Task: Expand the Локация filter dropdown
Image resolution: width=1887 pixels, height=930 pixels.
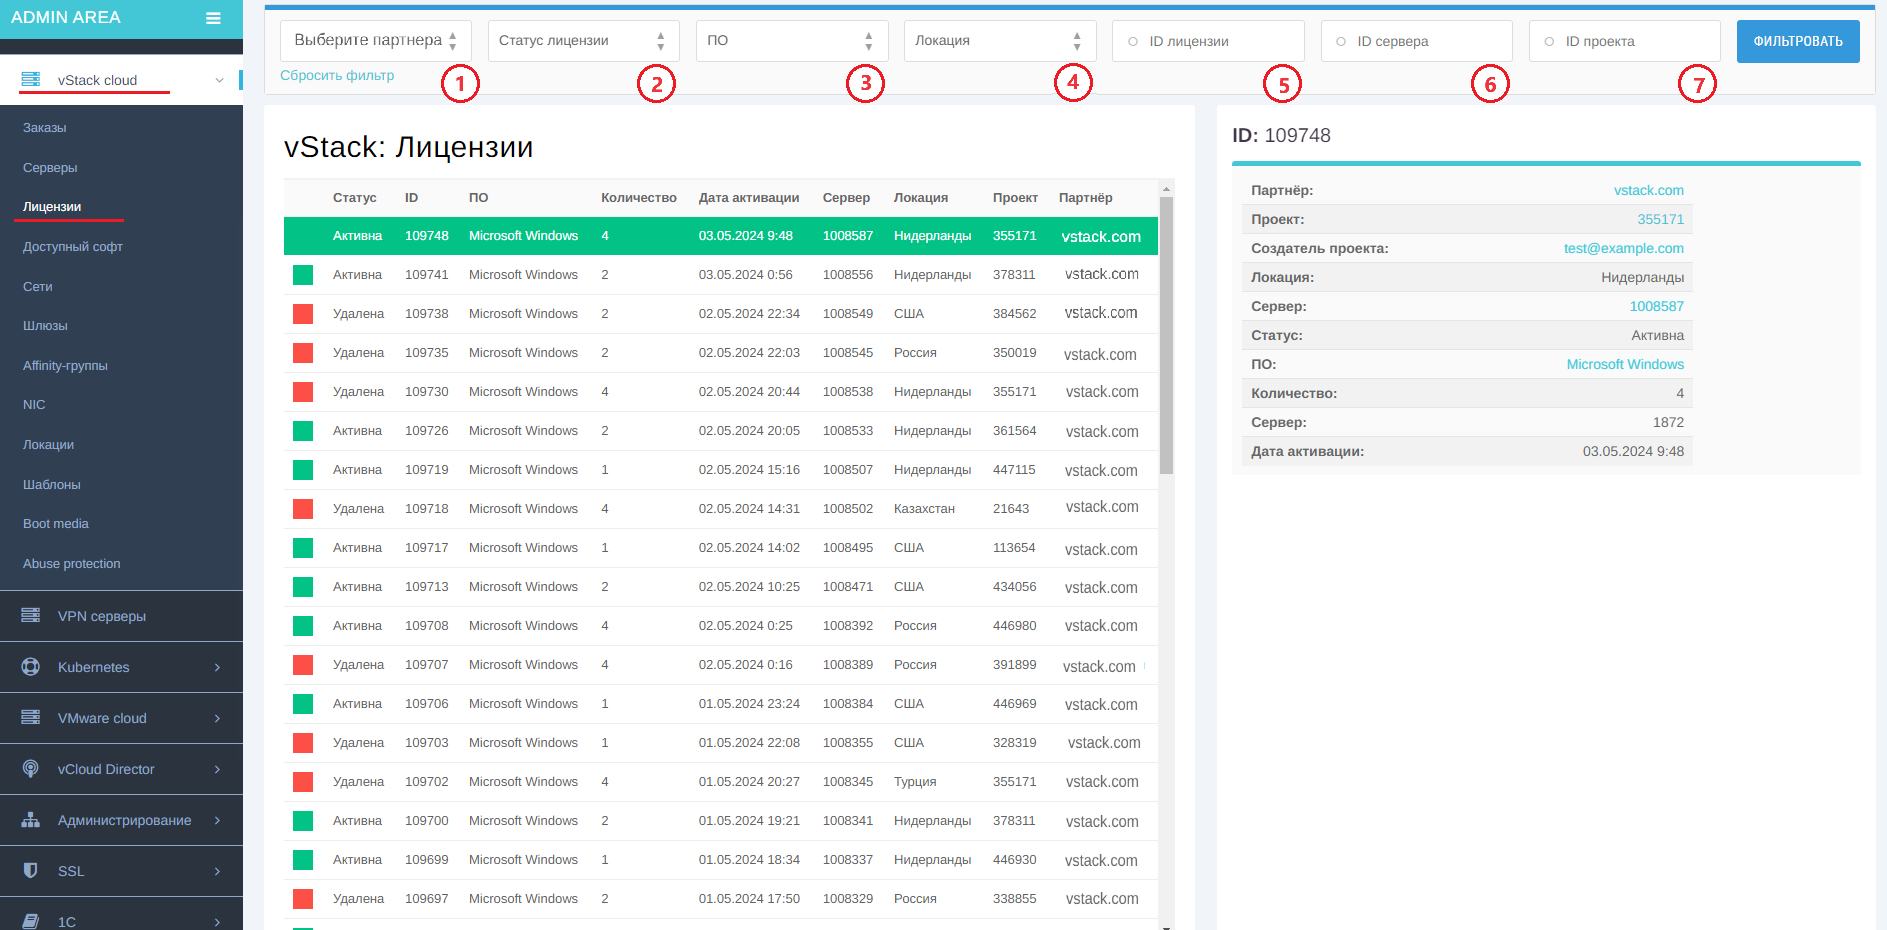Action: click(x=999, y=41)
